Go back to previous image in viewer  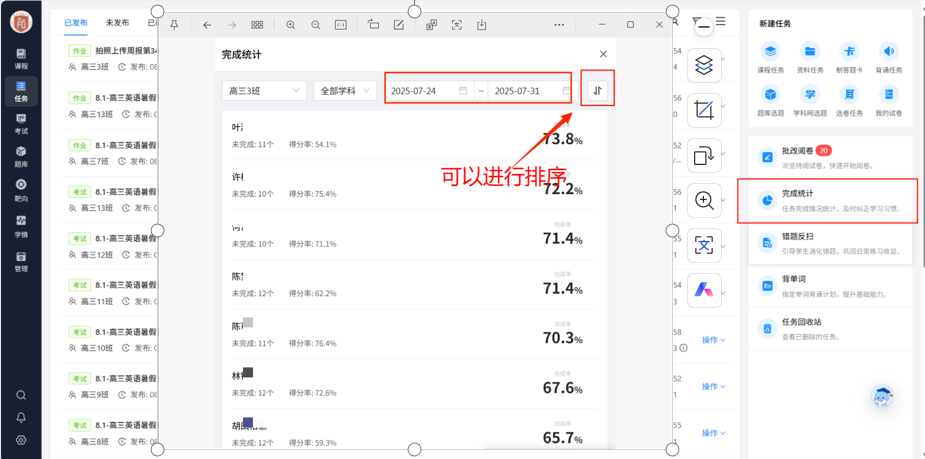(207, 25)
